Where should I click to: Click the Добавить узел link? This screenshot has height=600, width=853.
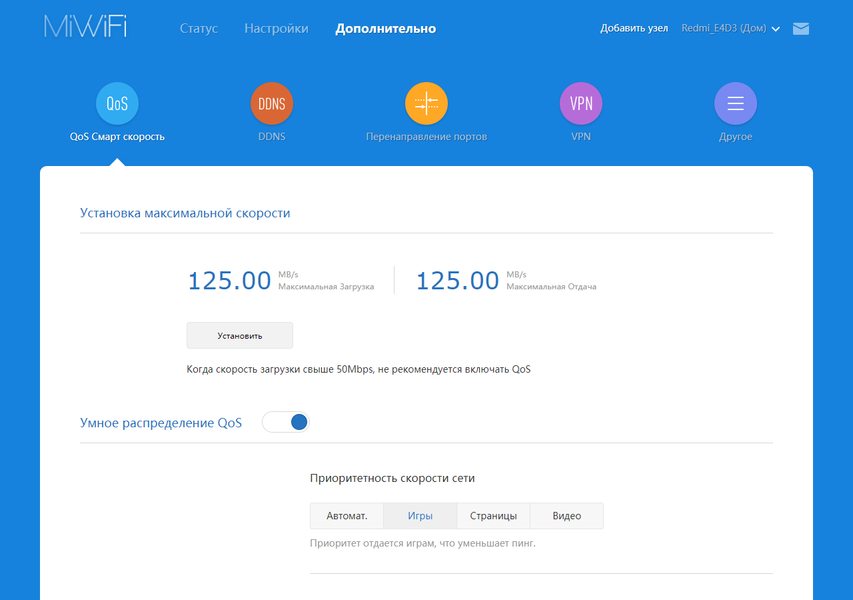point(634,28)
